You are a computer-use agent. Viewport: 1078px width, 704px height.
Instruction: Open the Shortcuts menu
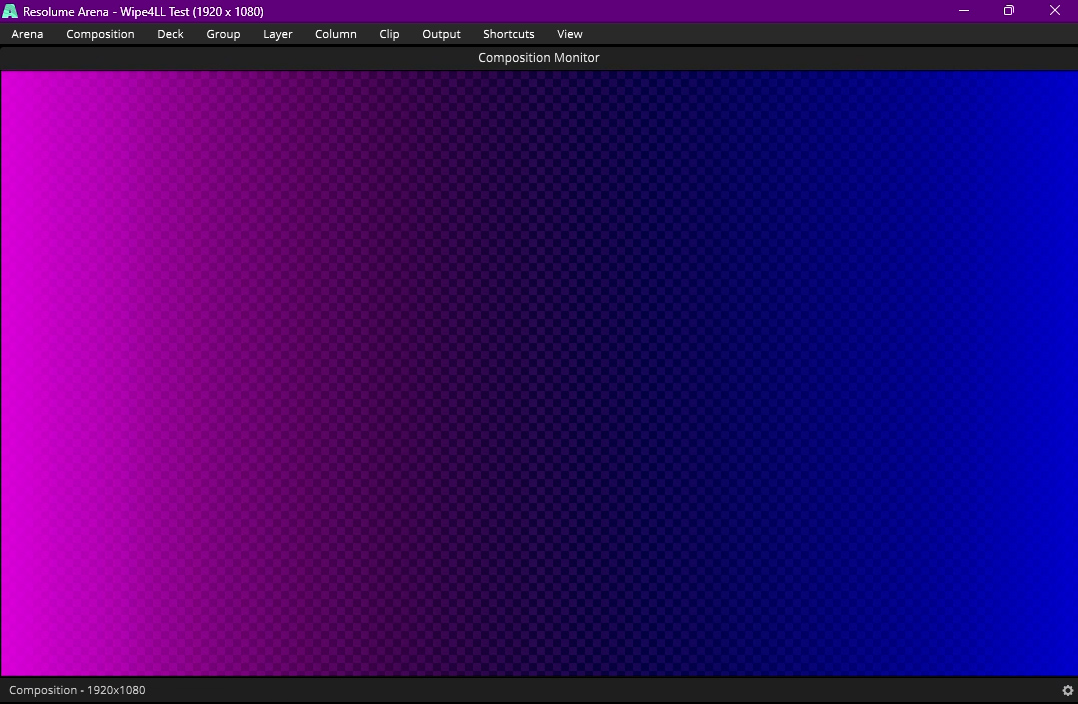tap(509, 34)
